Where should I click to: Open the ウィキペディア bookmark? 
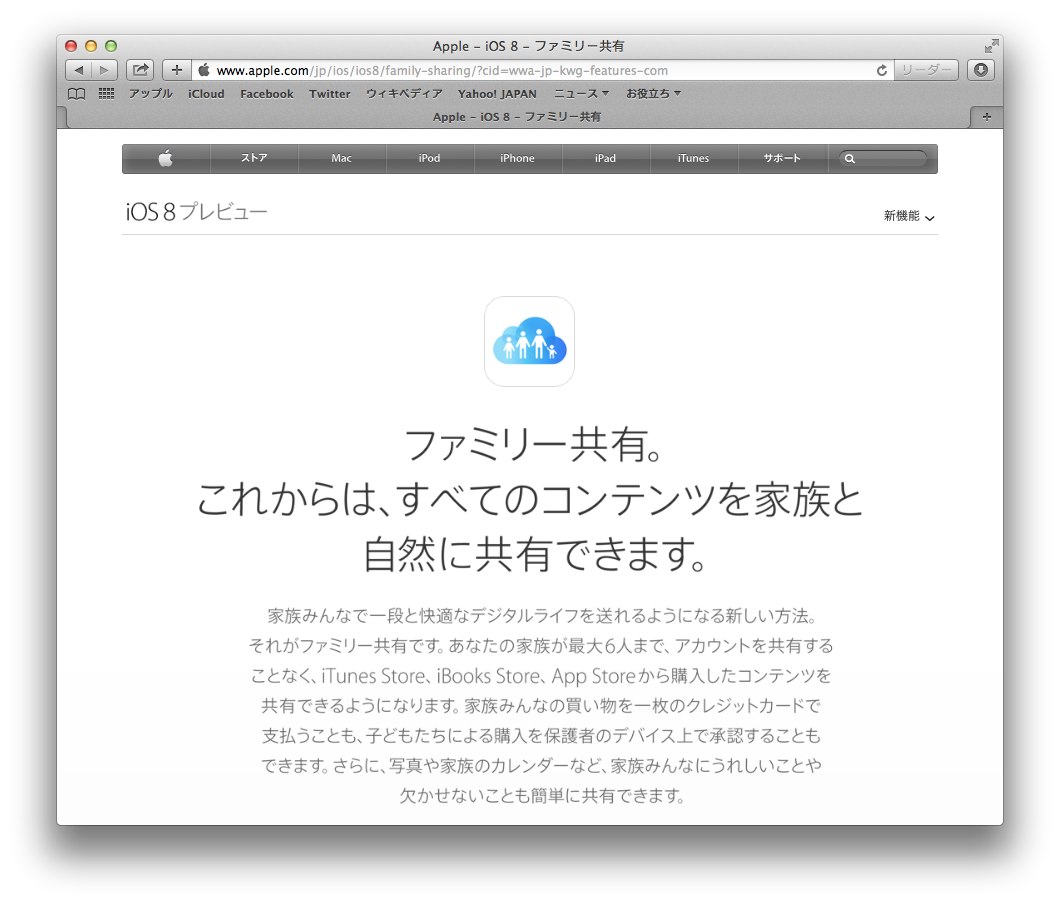(404, 93)
